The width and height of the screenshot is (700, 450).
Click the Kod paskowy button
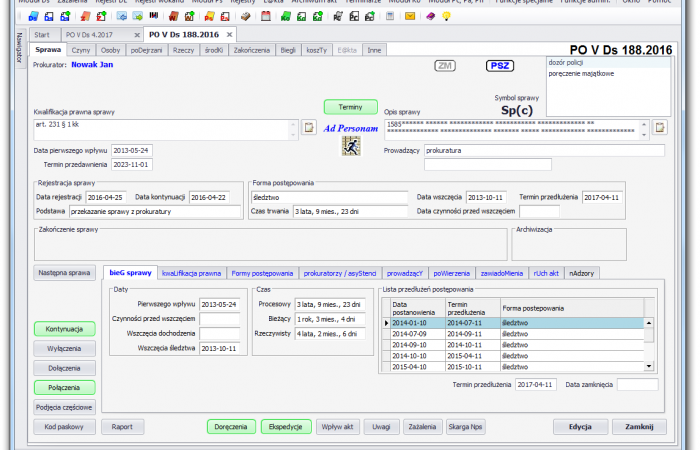[x=64, y=427]
